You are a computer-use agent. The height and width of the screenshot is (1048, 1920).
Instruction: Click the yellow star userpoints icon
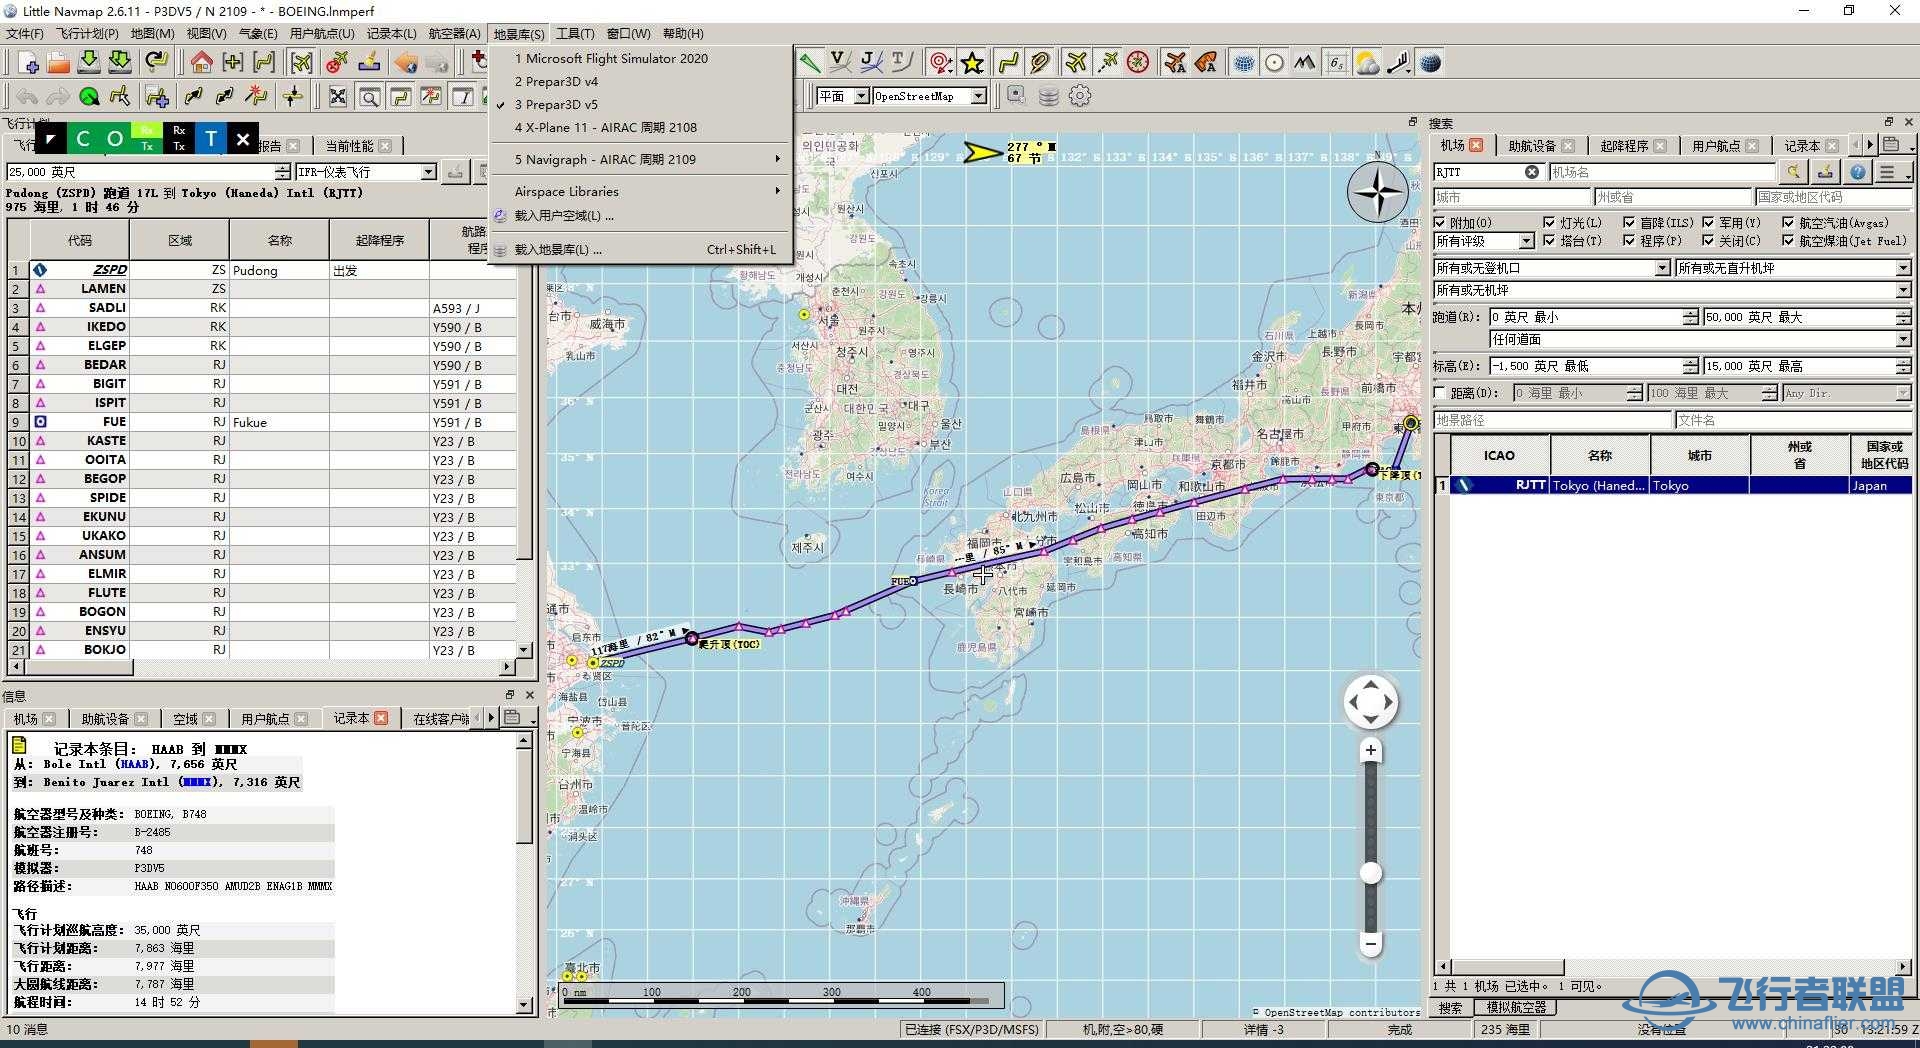972,63
